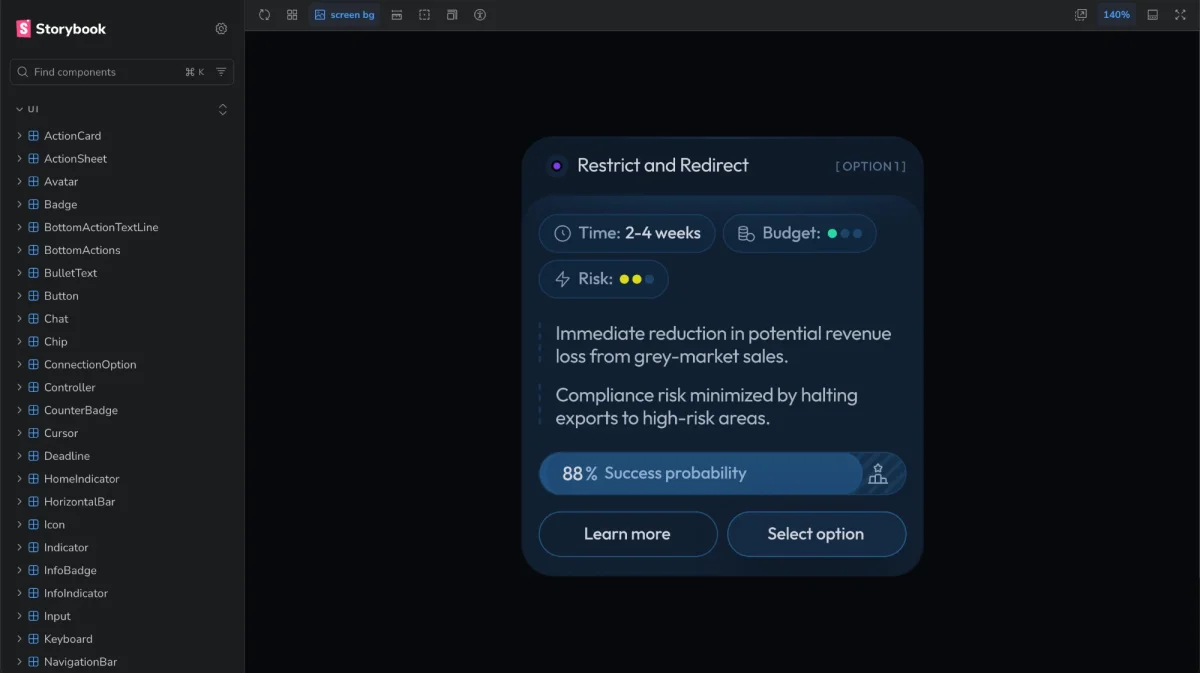Select the Keyboard component label
The width and height of the screenshot is (1200, 673).
tap(68, 639)
